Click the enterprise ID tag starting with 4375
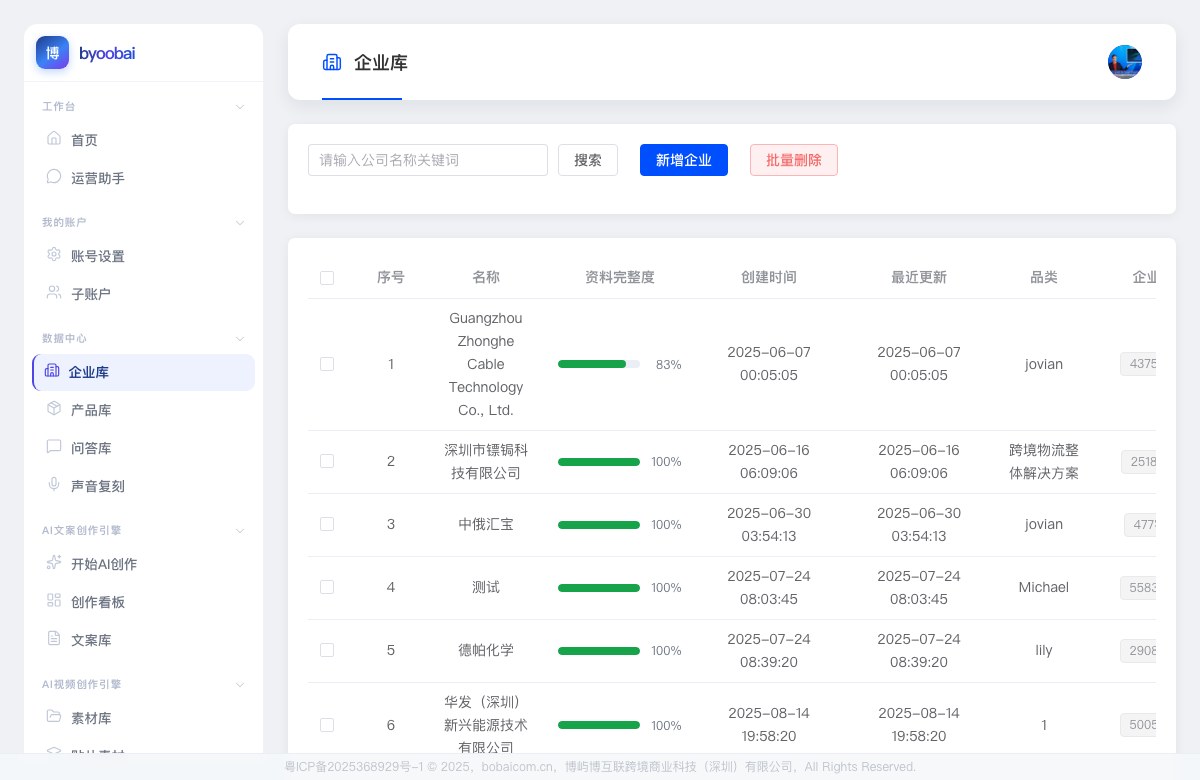The image size is (1200, 780). click(x=1138, y=364)
